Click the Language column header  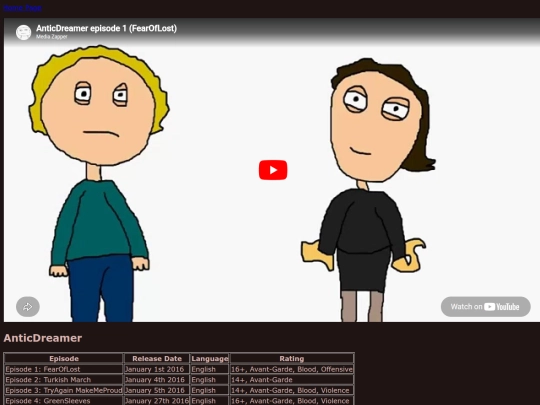pyautogui.click(x=210, y=358)
